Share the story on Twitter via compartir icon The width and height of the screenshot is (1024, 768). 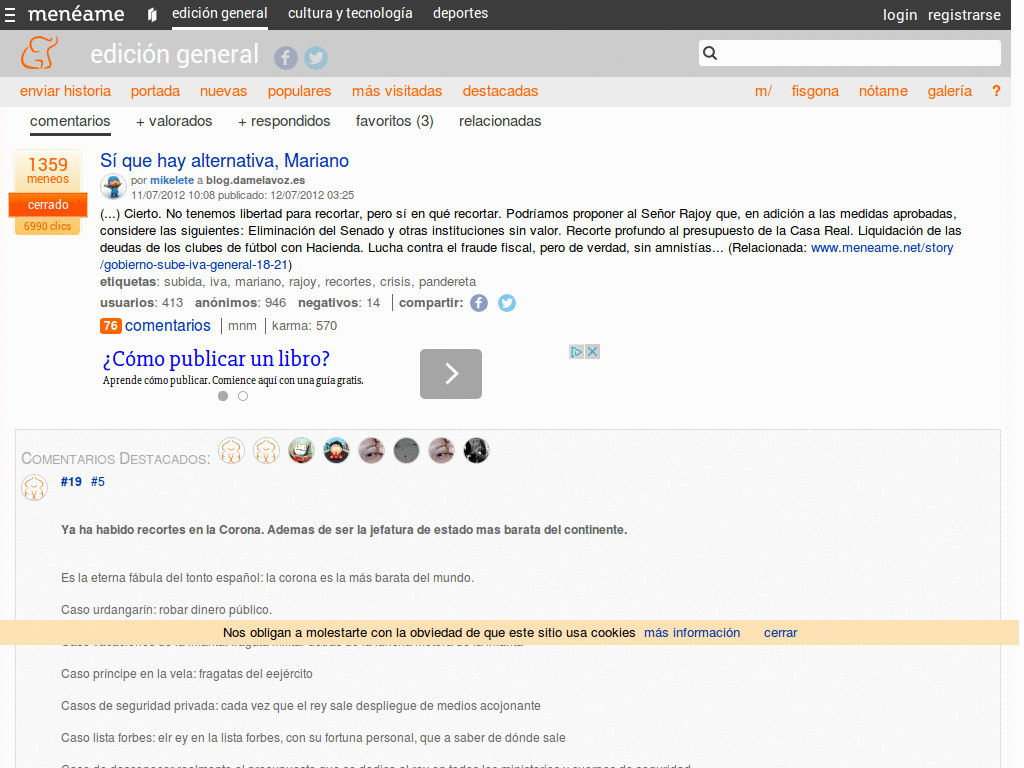point(506,302)
